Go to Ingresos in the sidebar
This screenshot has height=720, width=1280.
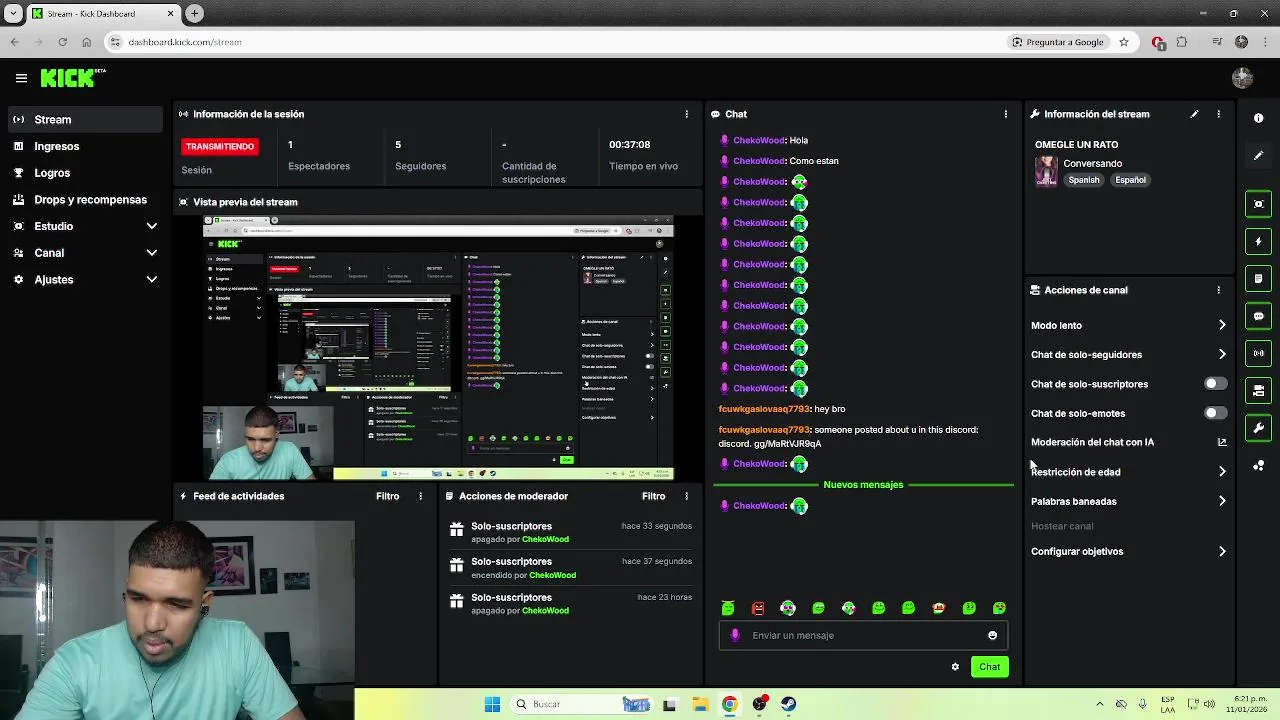point(84,146)
